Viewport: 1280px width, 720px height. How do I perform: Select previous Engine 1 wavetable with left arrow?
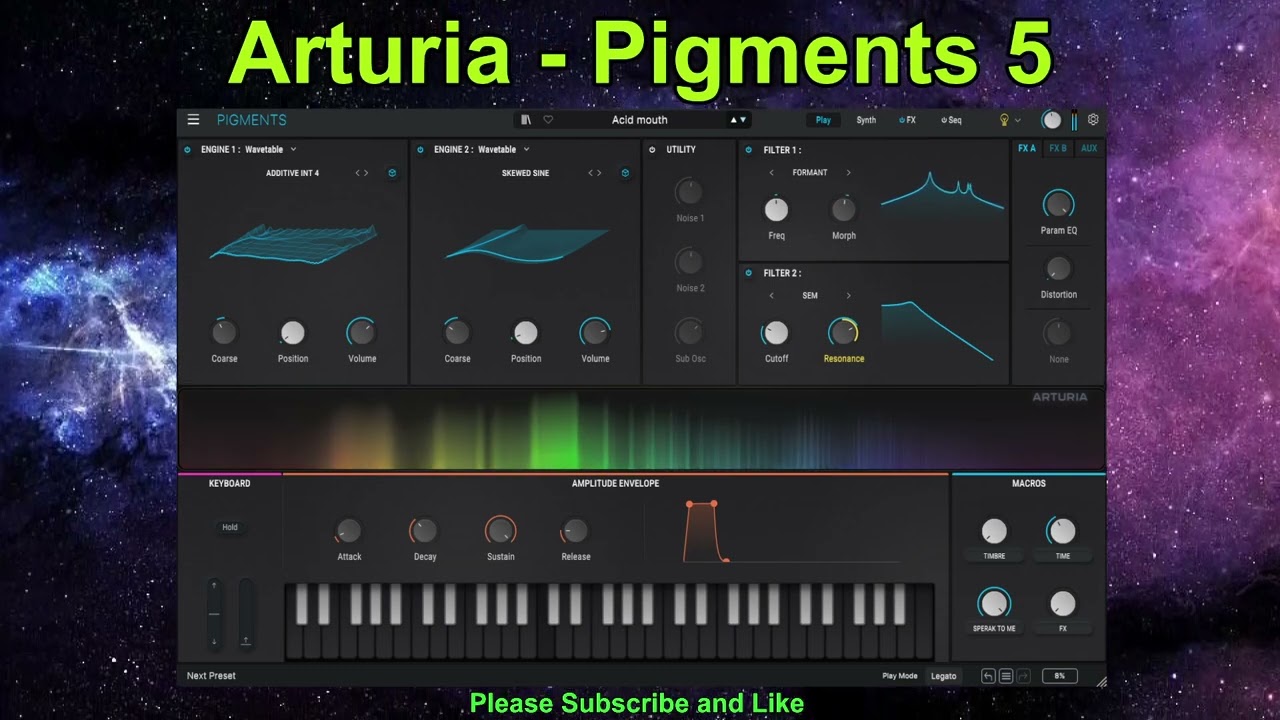pos(358,173)
